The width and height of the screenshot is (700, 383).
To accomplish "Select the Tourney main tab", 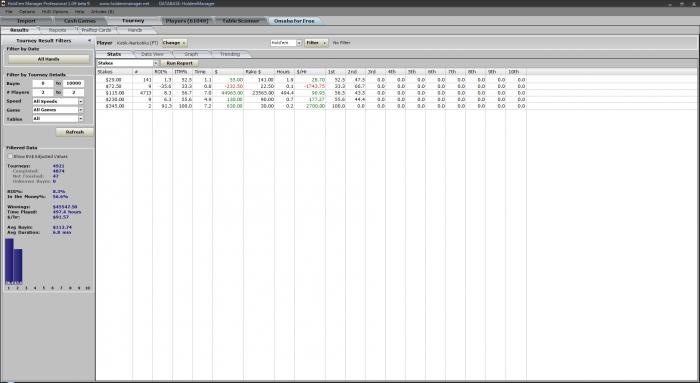I will tap(133, 21).
